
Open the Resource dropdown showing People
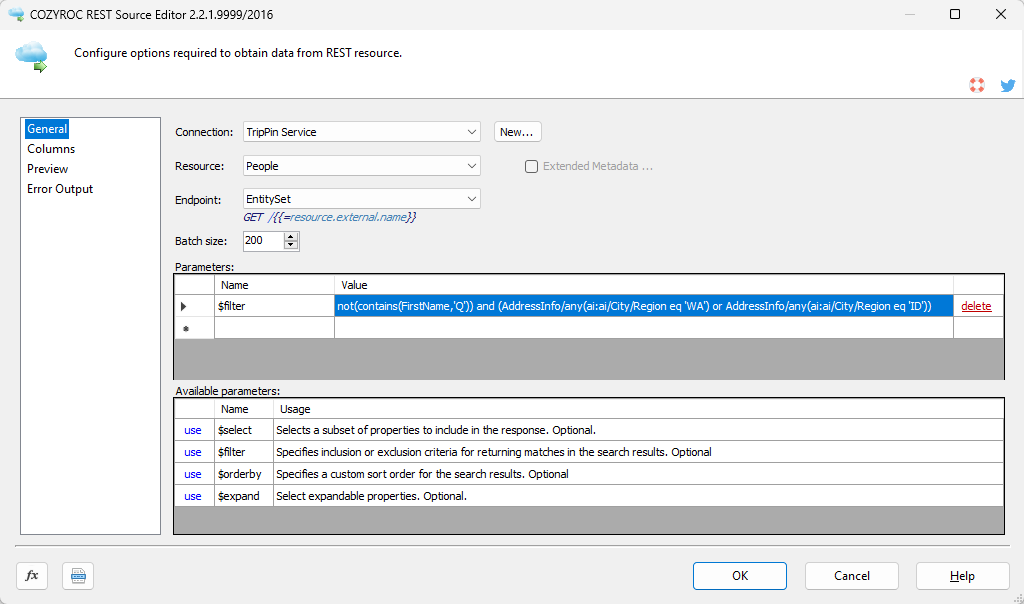click(x=362, y=166)
